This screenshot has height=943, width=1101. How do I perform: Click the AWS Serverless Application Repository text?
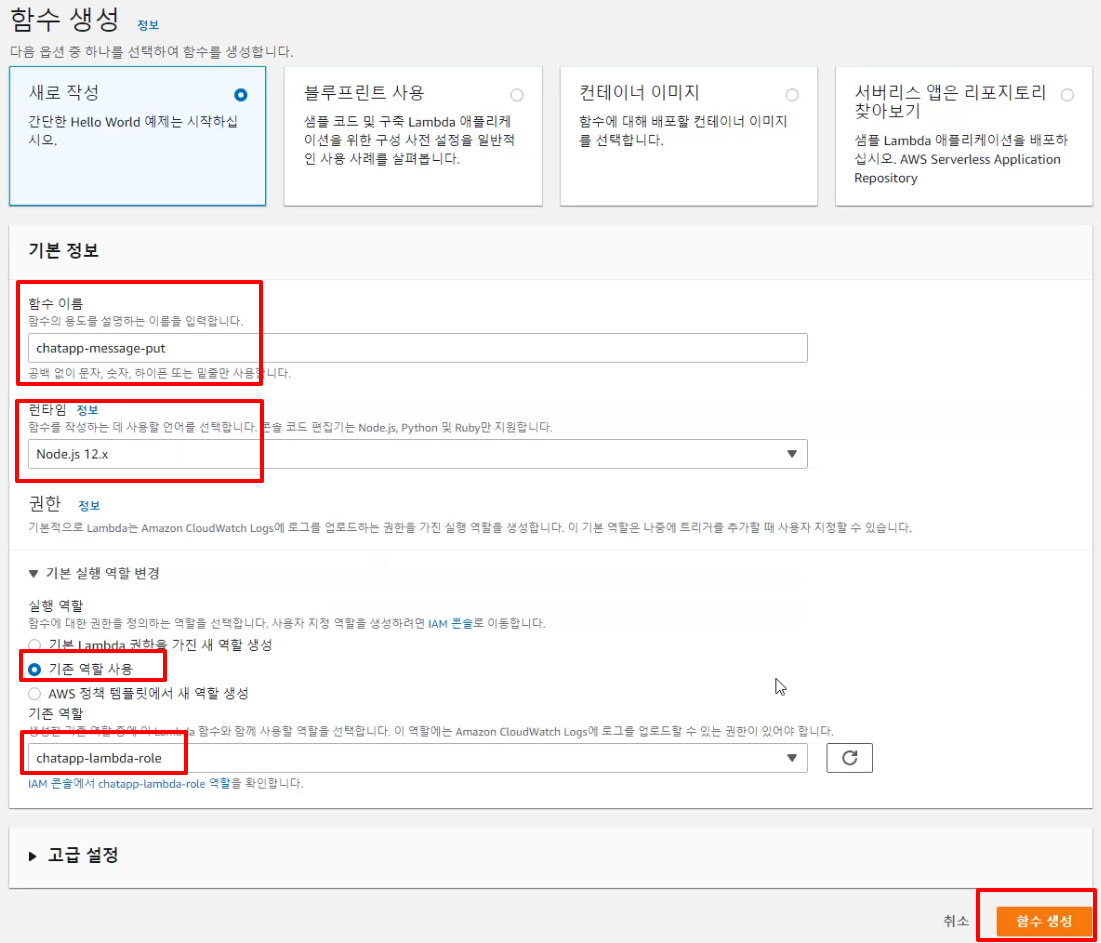tap(957, 169)
